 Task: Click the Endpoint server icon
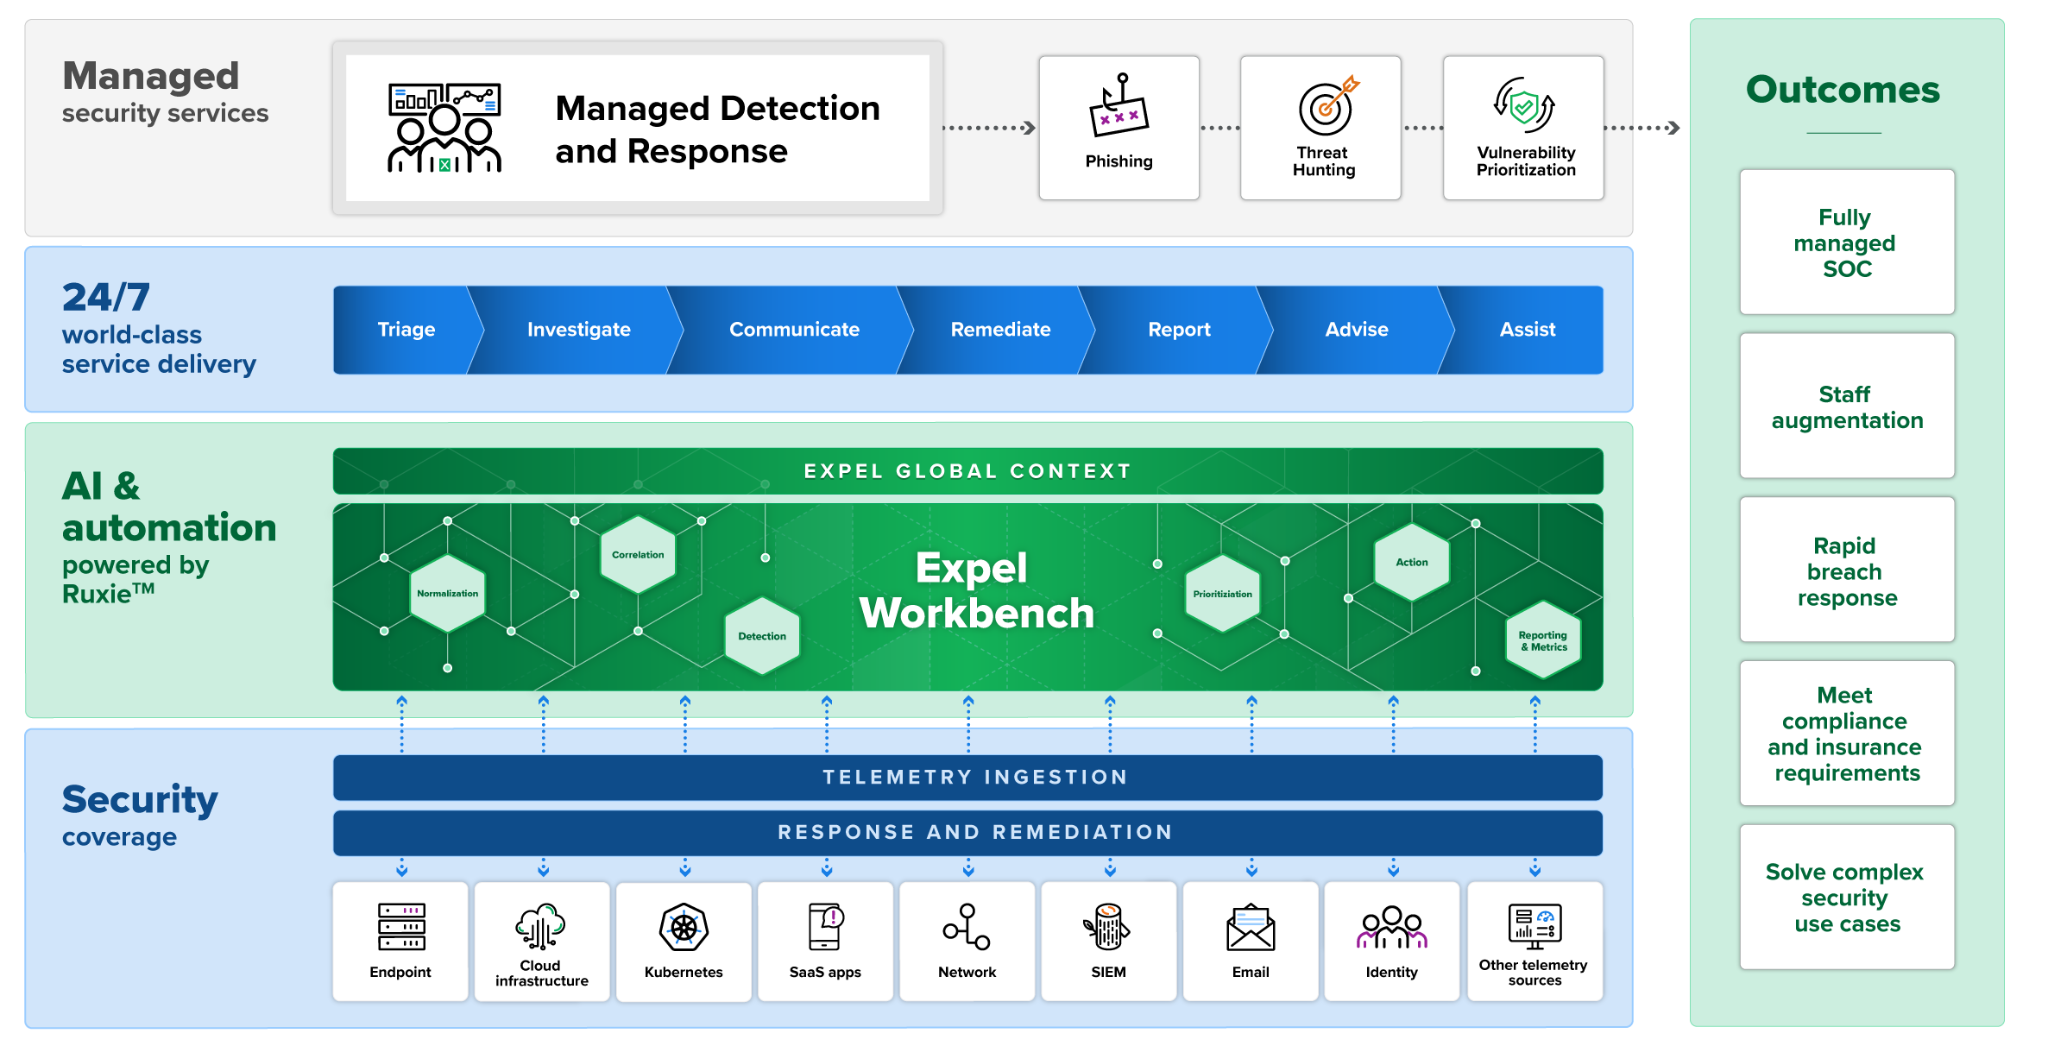pos(401,926)
